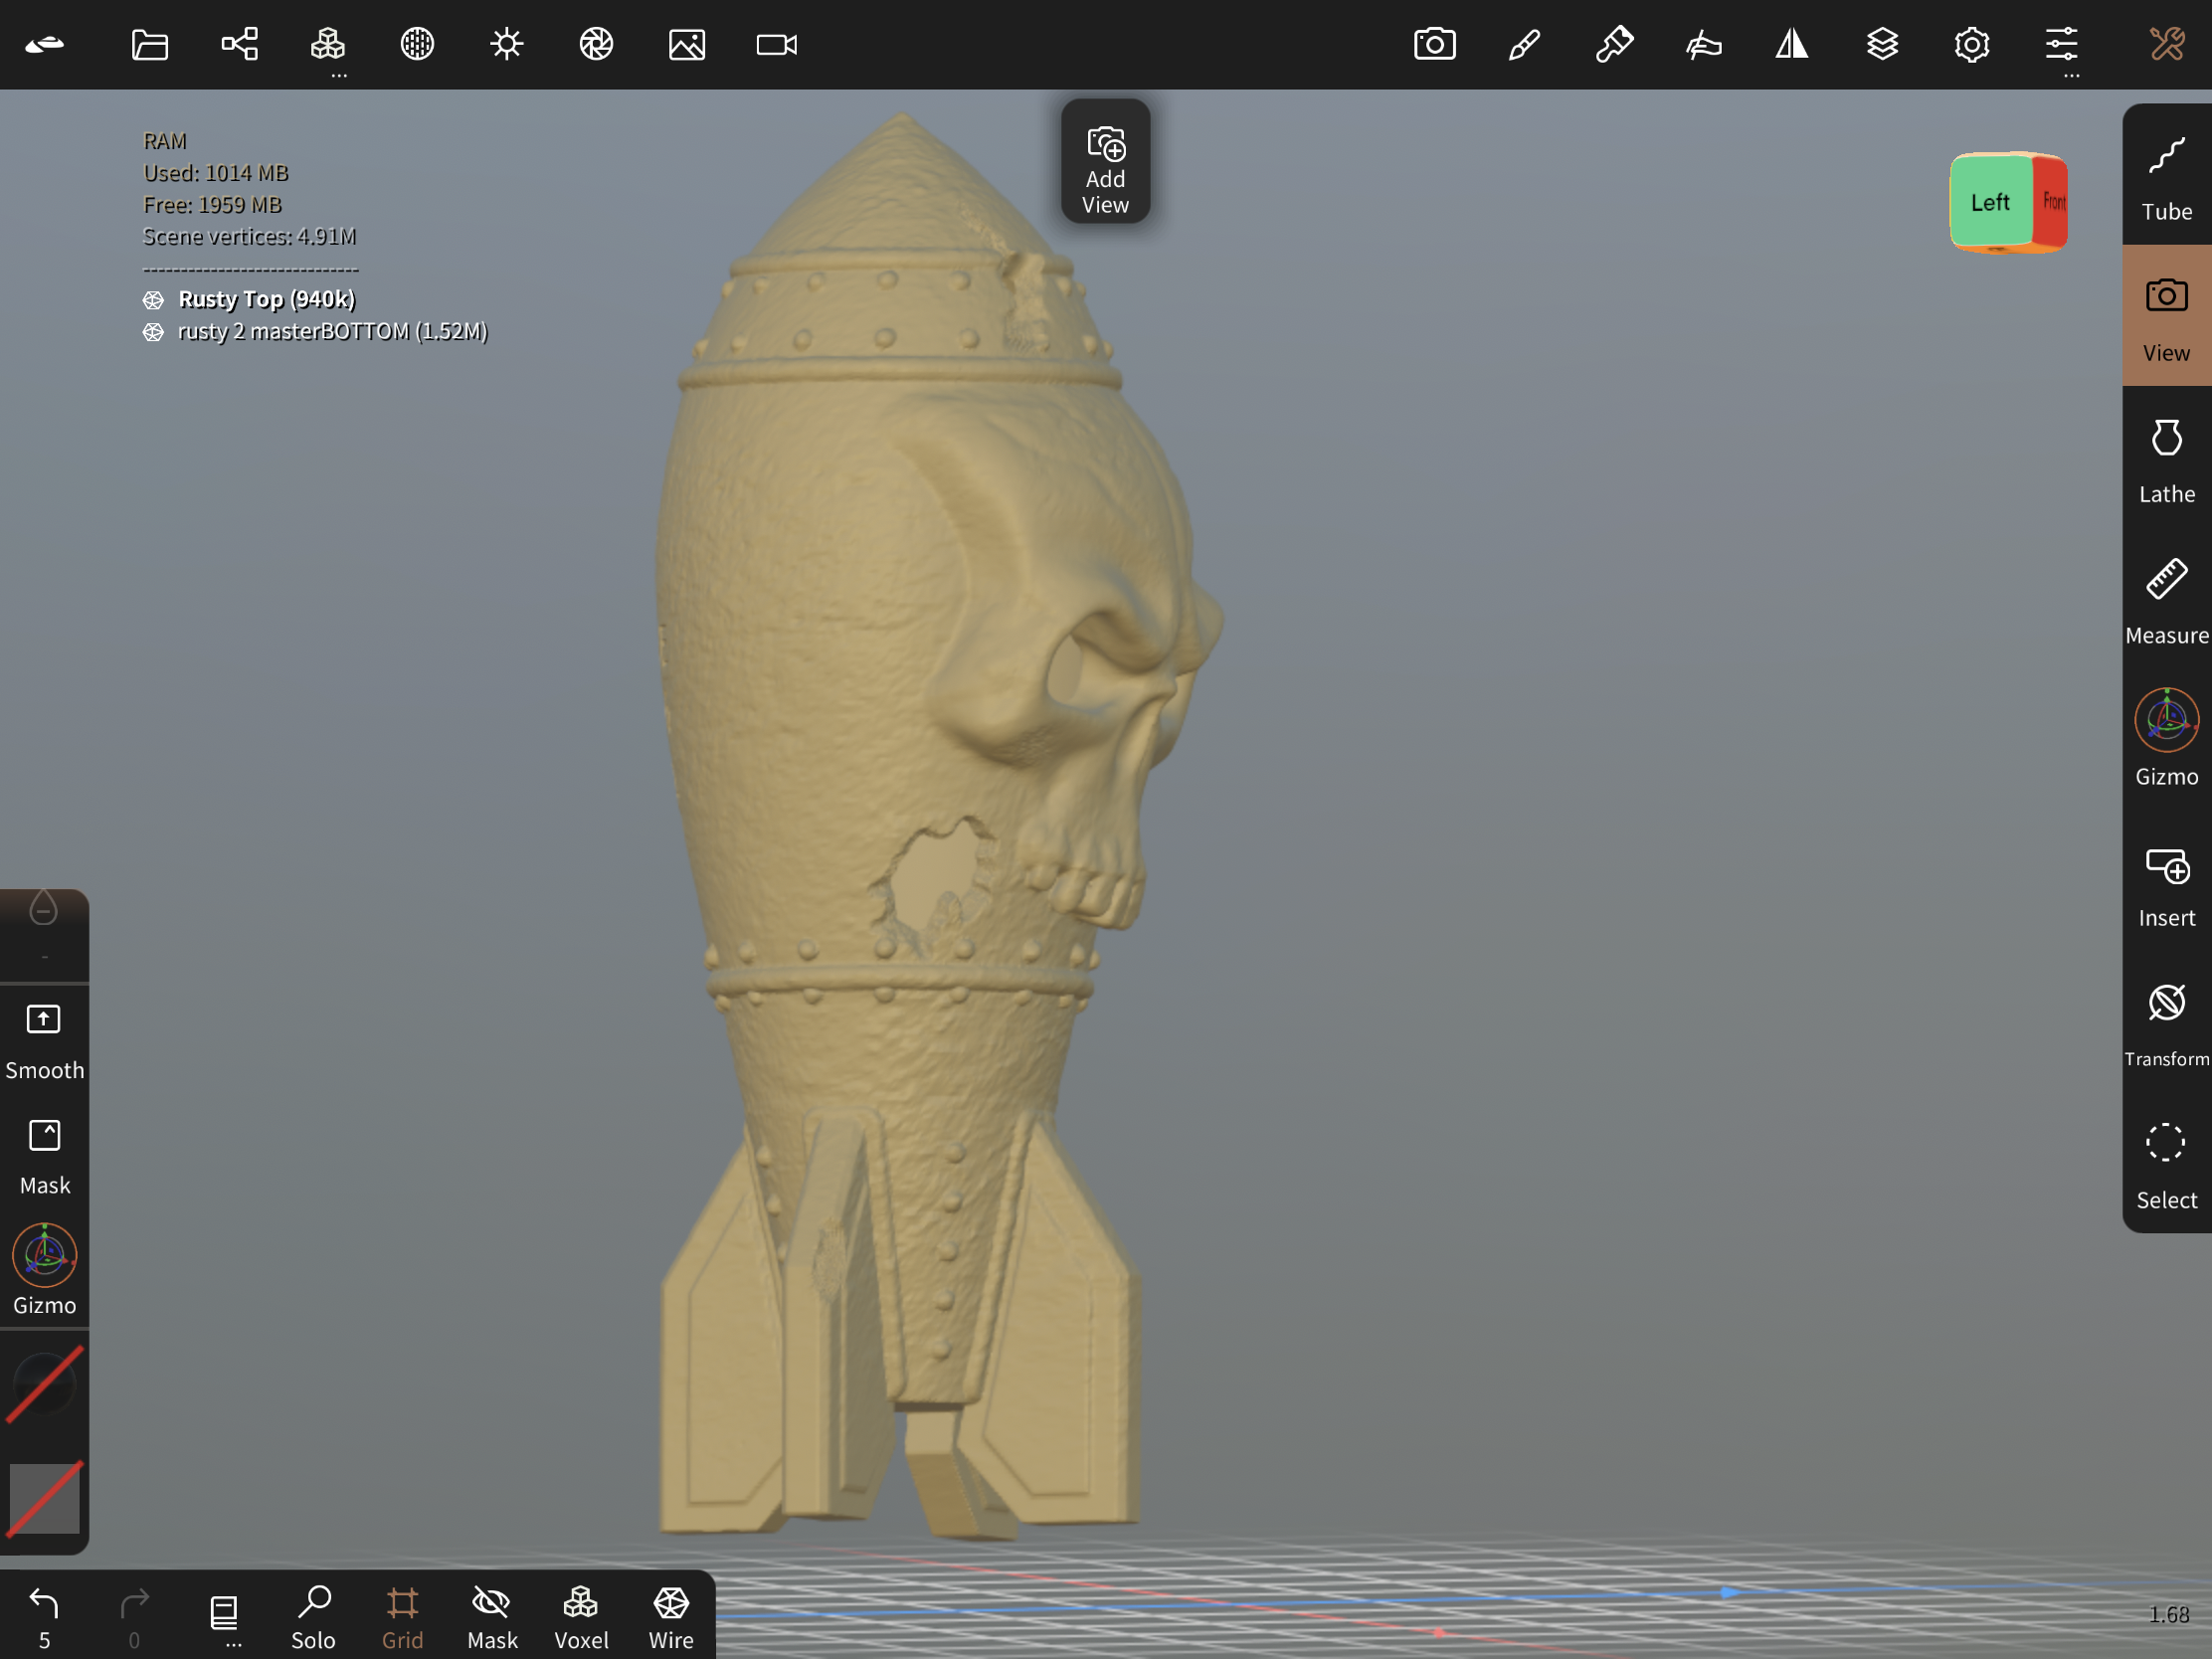Open the Background image menu
The height and width of the screenshot is (1659, 2212).
pos(687,44)
